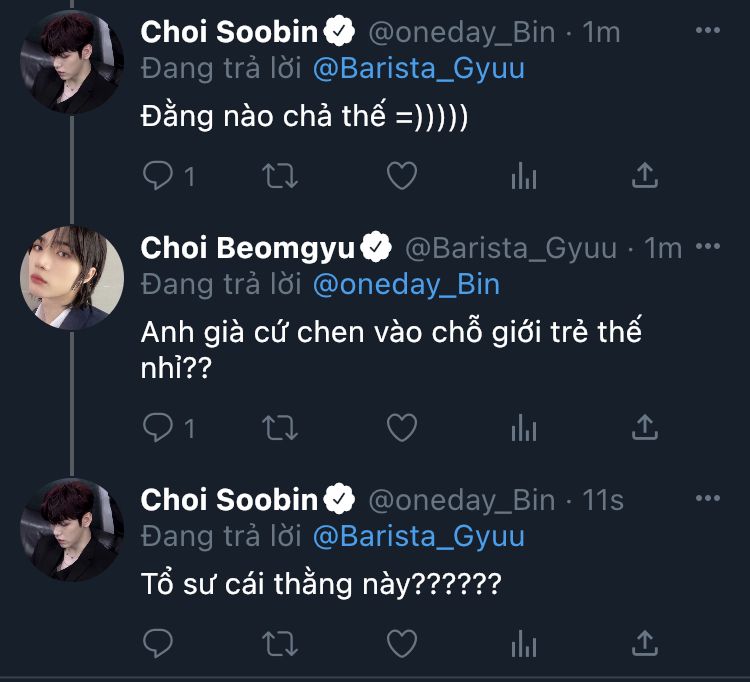
Task: View analytics of Soobin's last tweet
Action: (524, 641)
